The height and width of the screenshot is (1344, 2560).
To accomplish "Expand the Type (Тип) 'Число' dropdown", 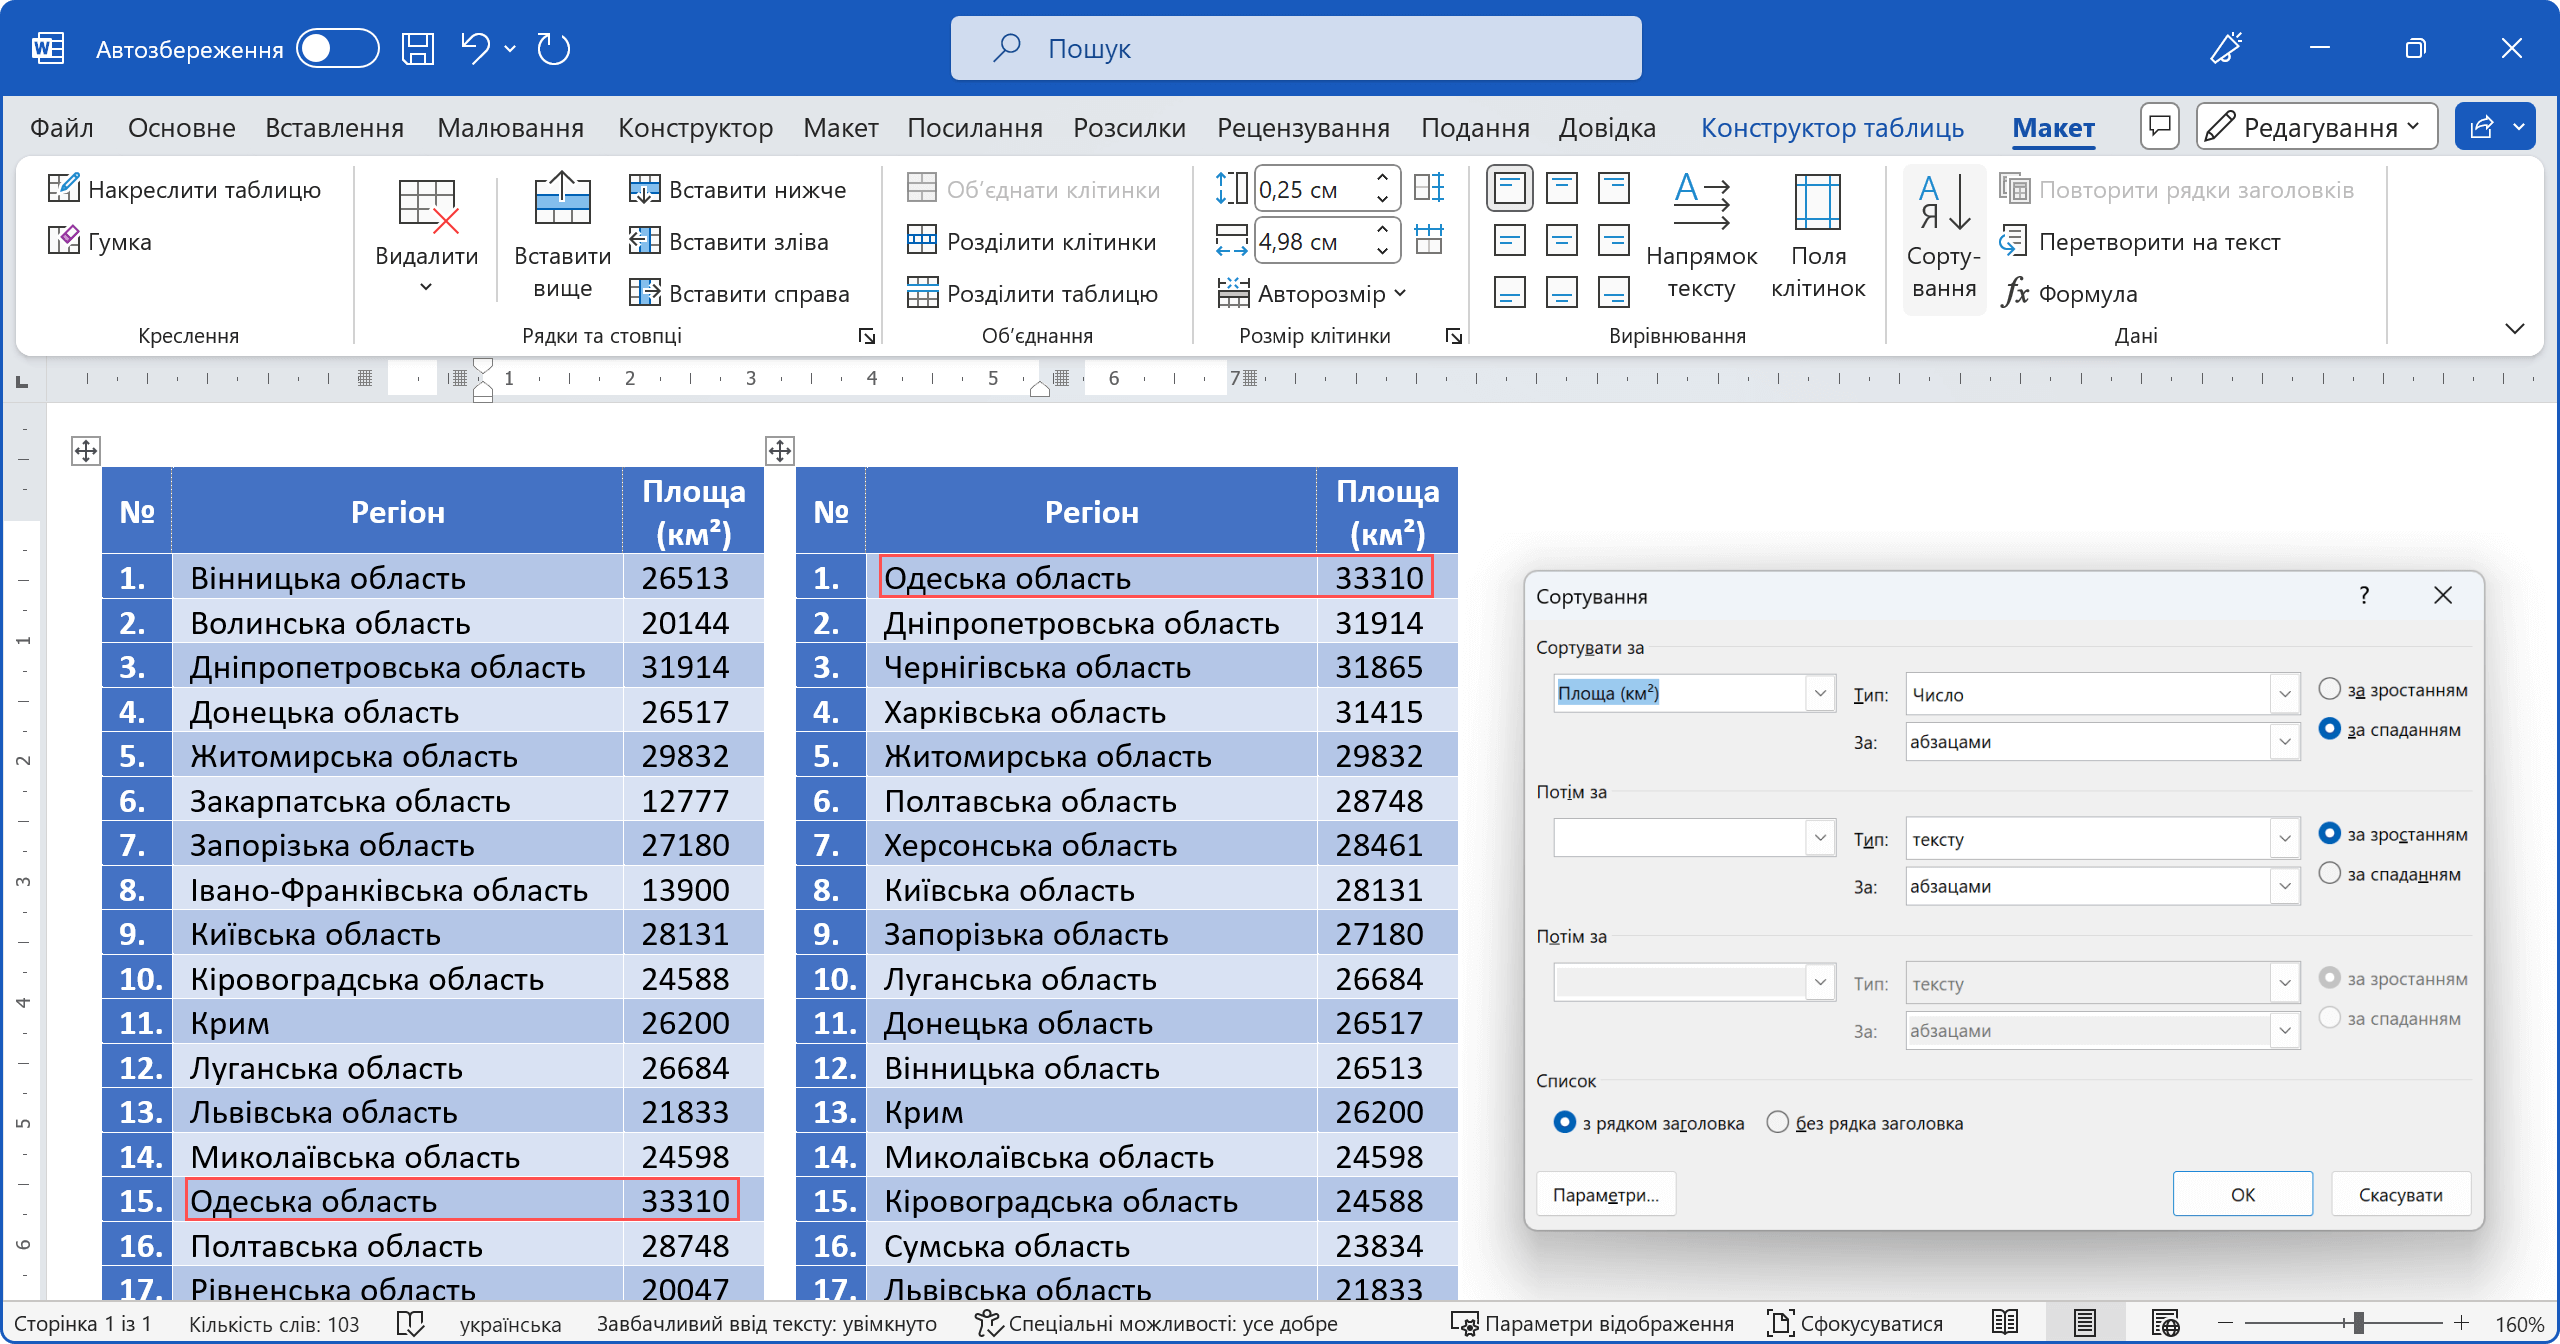I will [2284, 694].
